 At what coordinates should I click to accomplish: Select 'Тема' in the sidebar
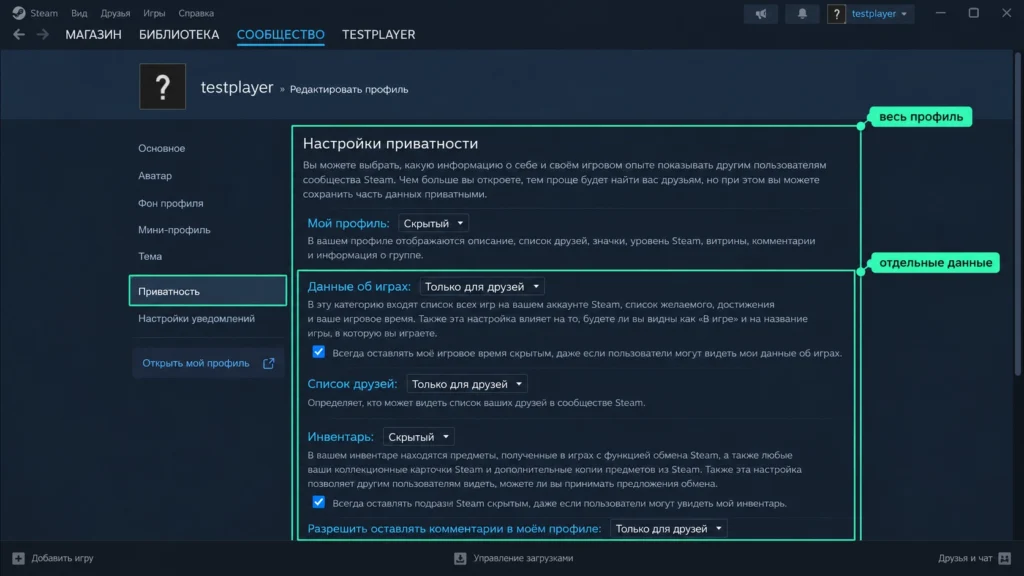[150, 256]
